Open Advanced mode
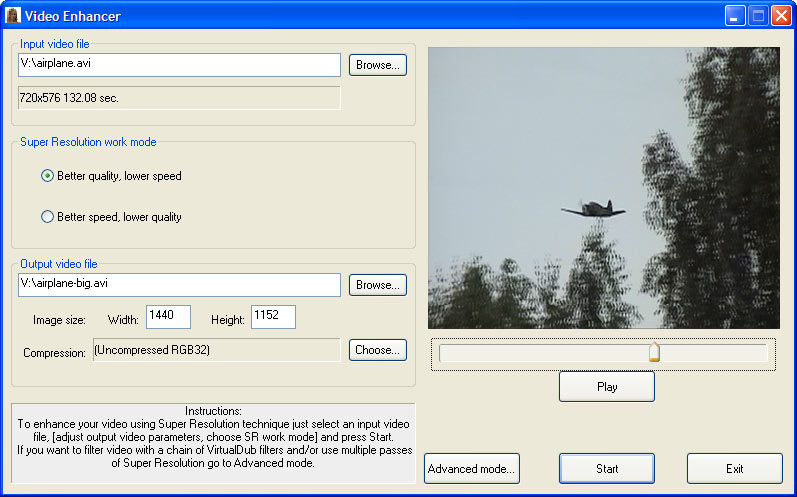797x497 pixels. click(472, 469)
